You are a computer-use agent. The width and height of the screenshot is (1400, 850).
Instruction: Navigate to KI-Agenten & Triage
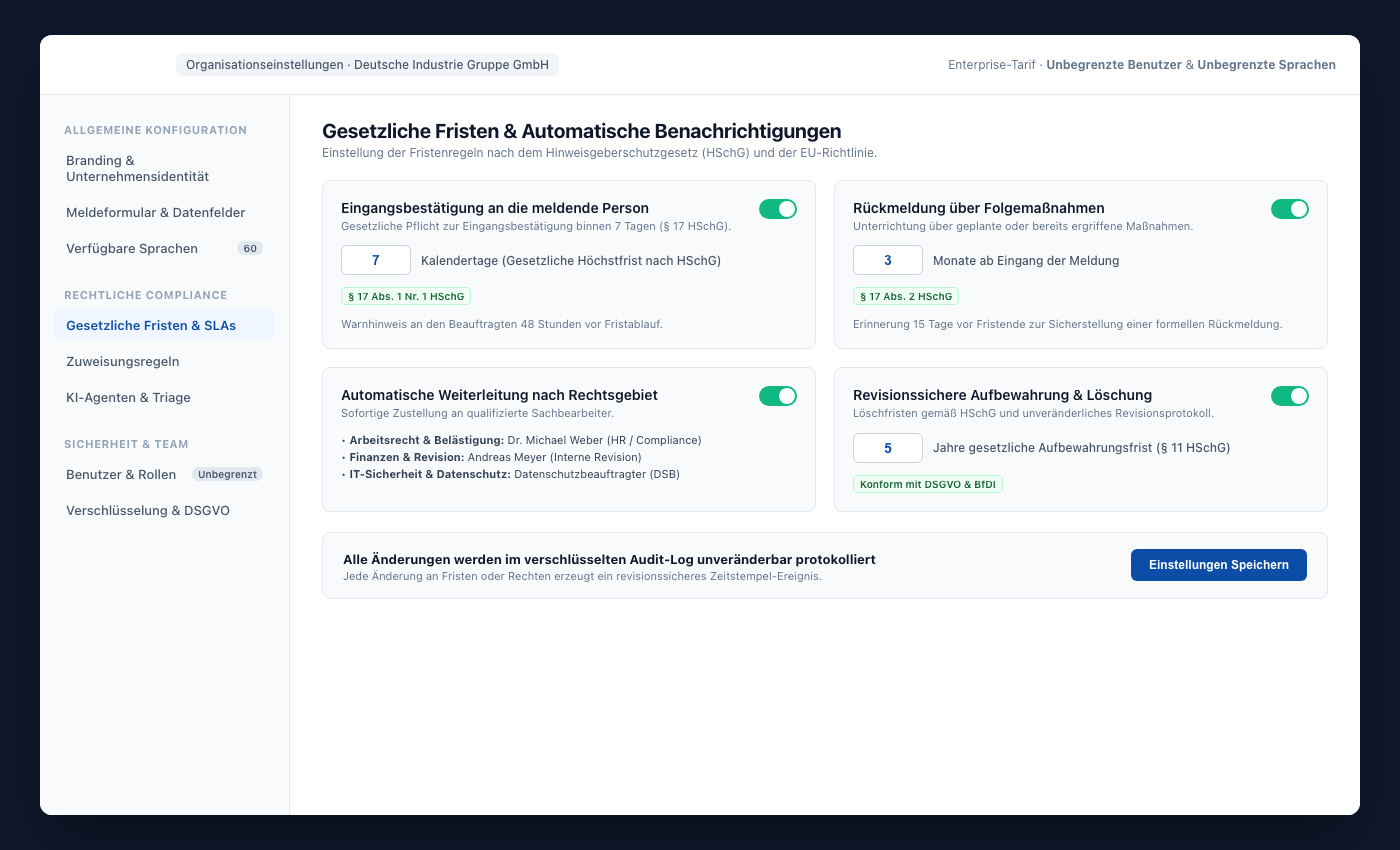164,398
